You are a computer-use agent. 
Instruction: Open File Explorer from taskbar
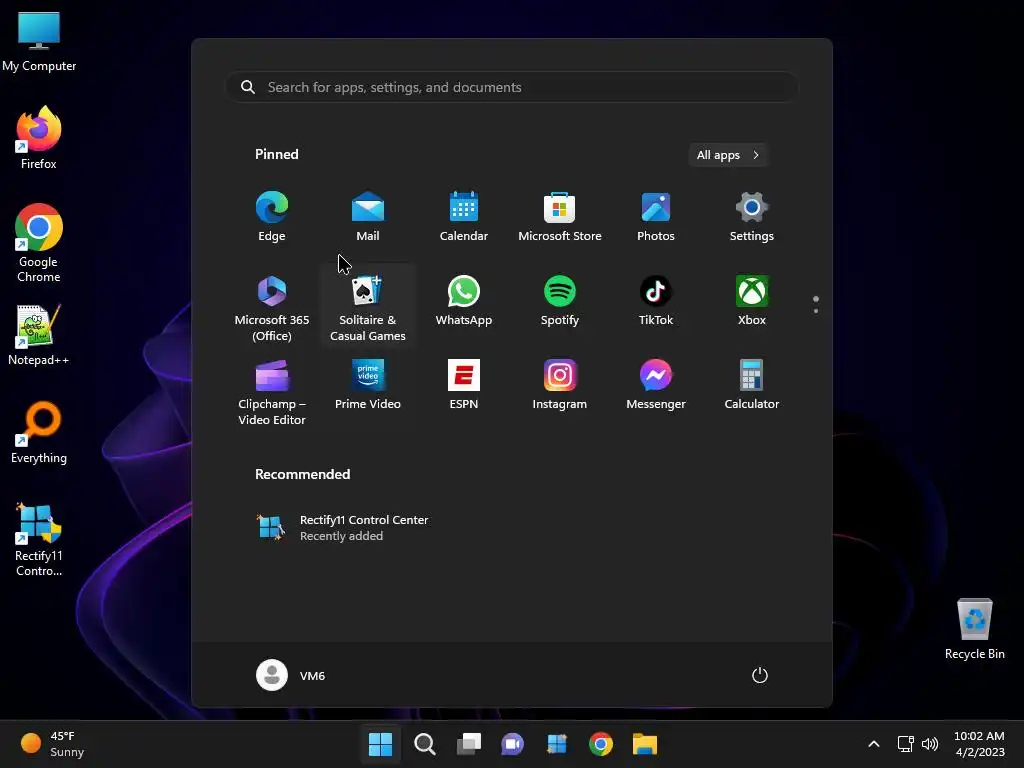click(x=645, y=744)
